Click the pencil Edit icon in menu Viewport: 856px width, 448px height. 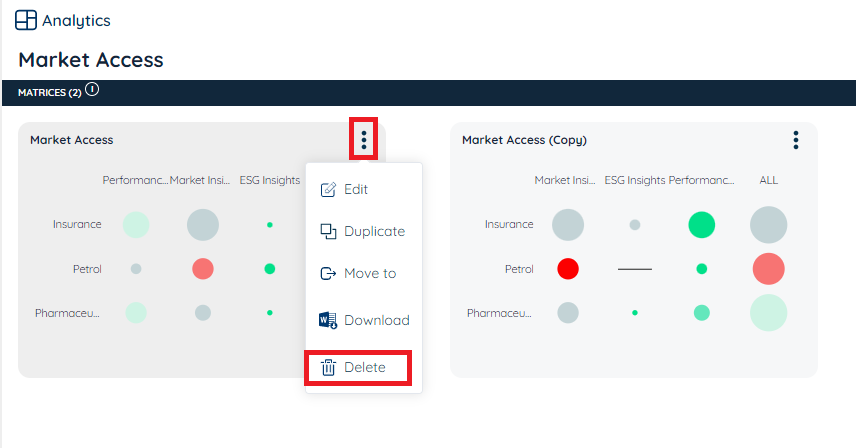point(328,189)
